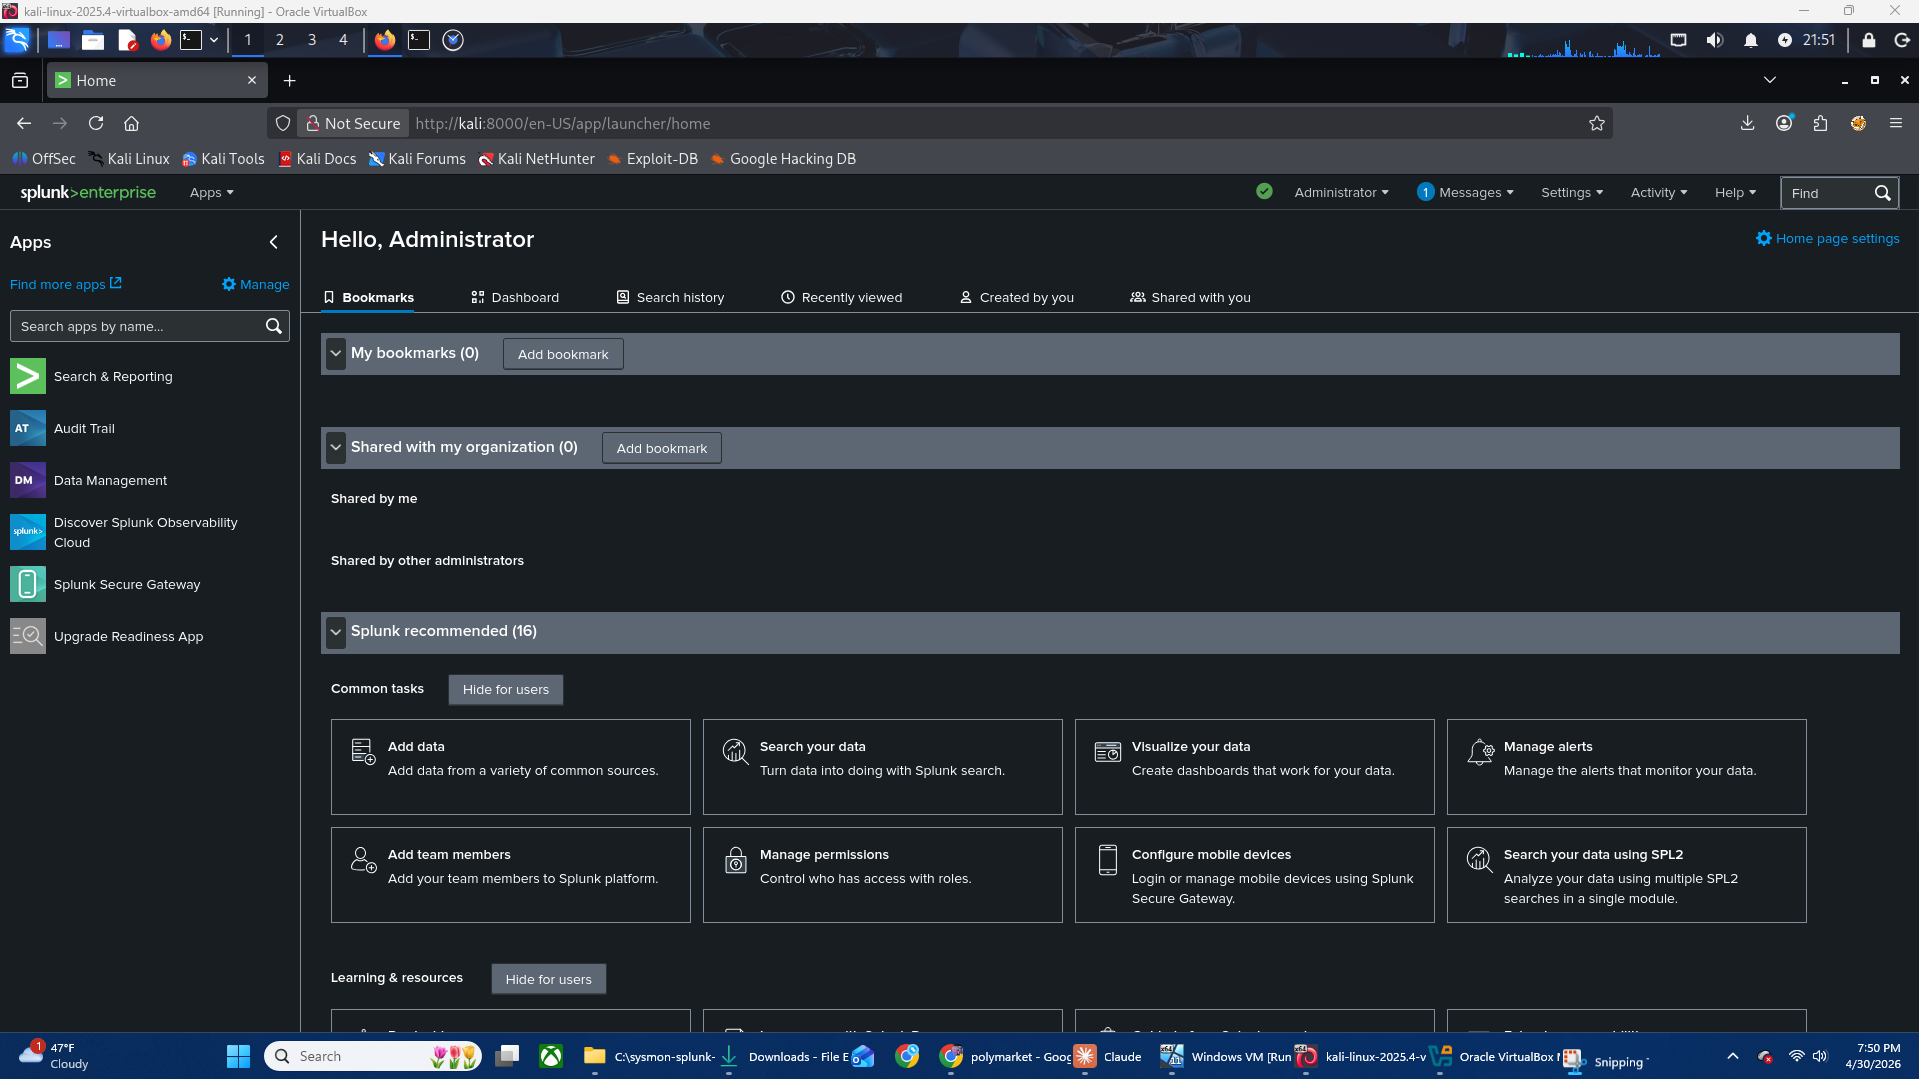Collapse Shared with my organization section
The image size is (1919, 1079).
336,447
